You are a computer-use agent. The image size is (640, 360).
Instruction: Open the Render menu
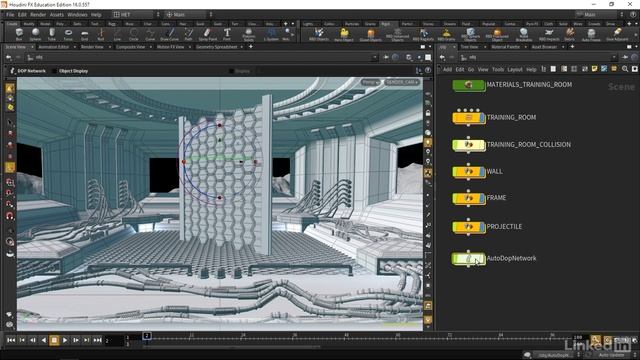pos(38,14)
